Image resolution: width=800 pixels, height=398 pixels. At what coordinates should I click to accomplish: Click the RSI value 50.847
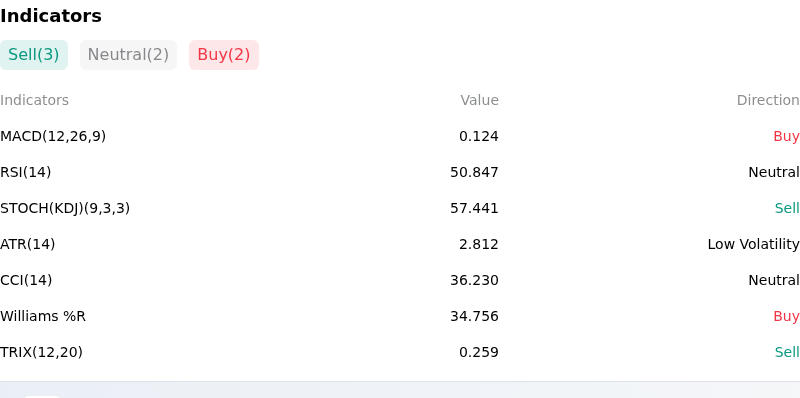tap(474, 172)
